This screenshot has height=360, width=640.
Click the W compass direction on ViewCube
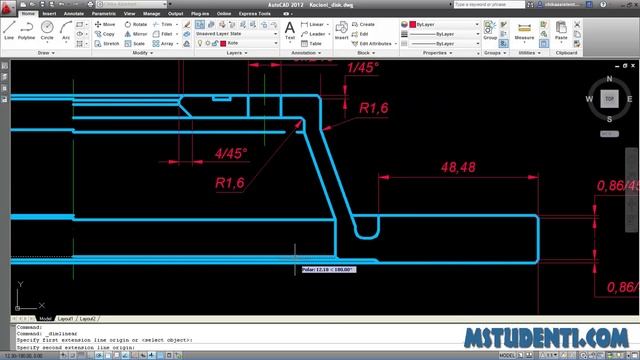tap(589, 99)
